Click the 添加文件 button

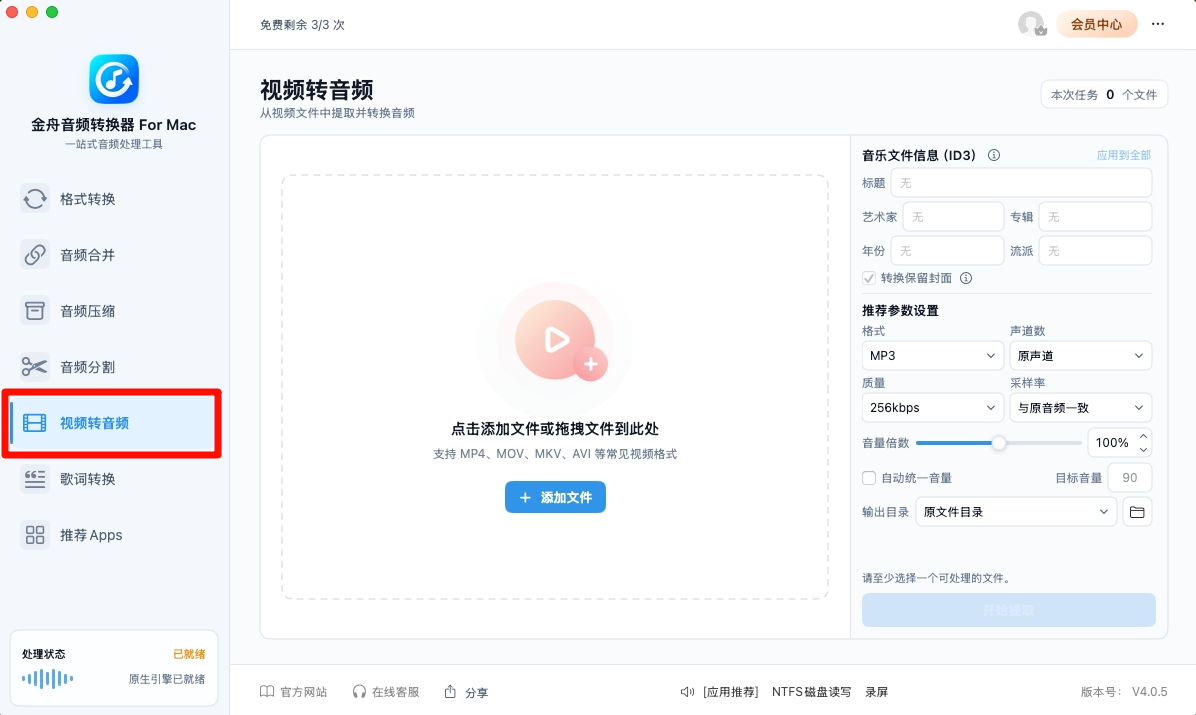[555, 497]
